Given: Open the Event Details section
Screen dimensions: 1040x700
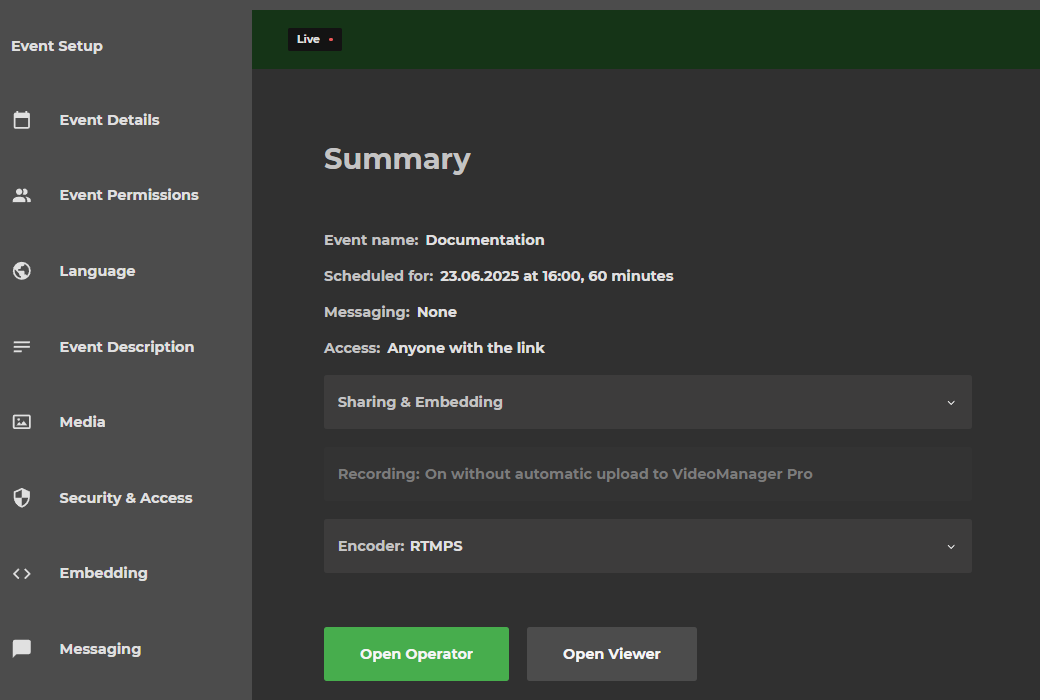Looking at the screenshot, I should point(109,120).
